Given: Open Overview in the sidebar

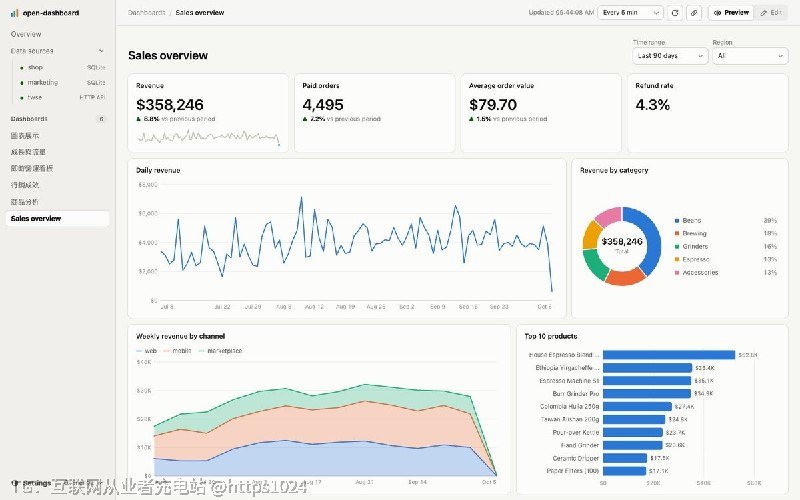Looking at the screenshot, I should coord(26,34).
